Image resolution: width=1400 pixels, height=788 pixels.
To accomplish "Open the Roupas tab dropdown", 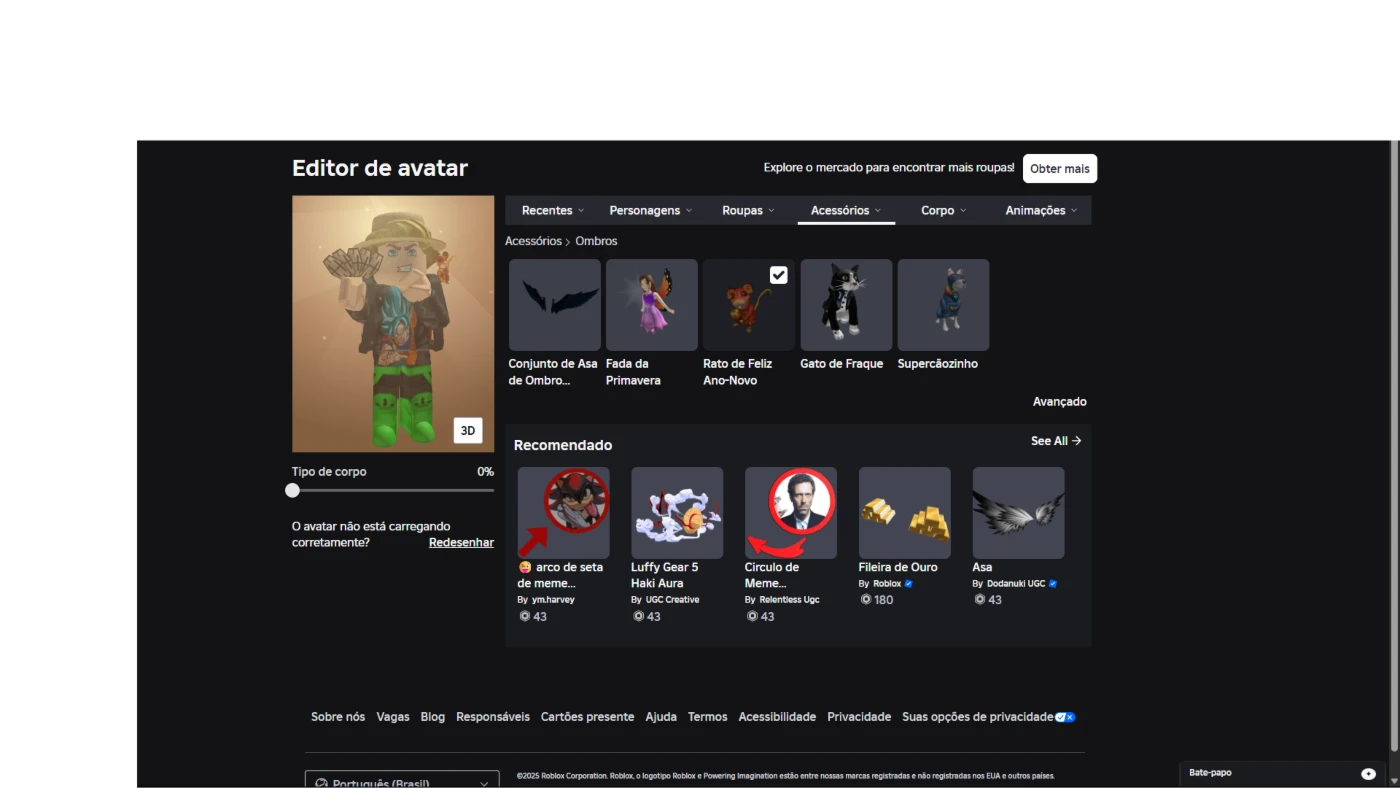I will coord(749,210).
